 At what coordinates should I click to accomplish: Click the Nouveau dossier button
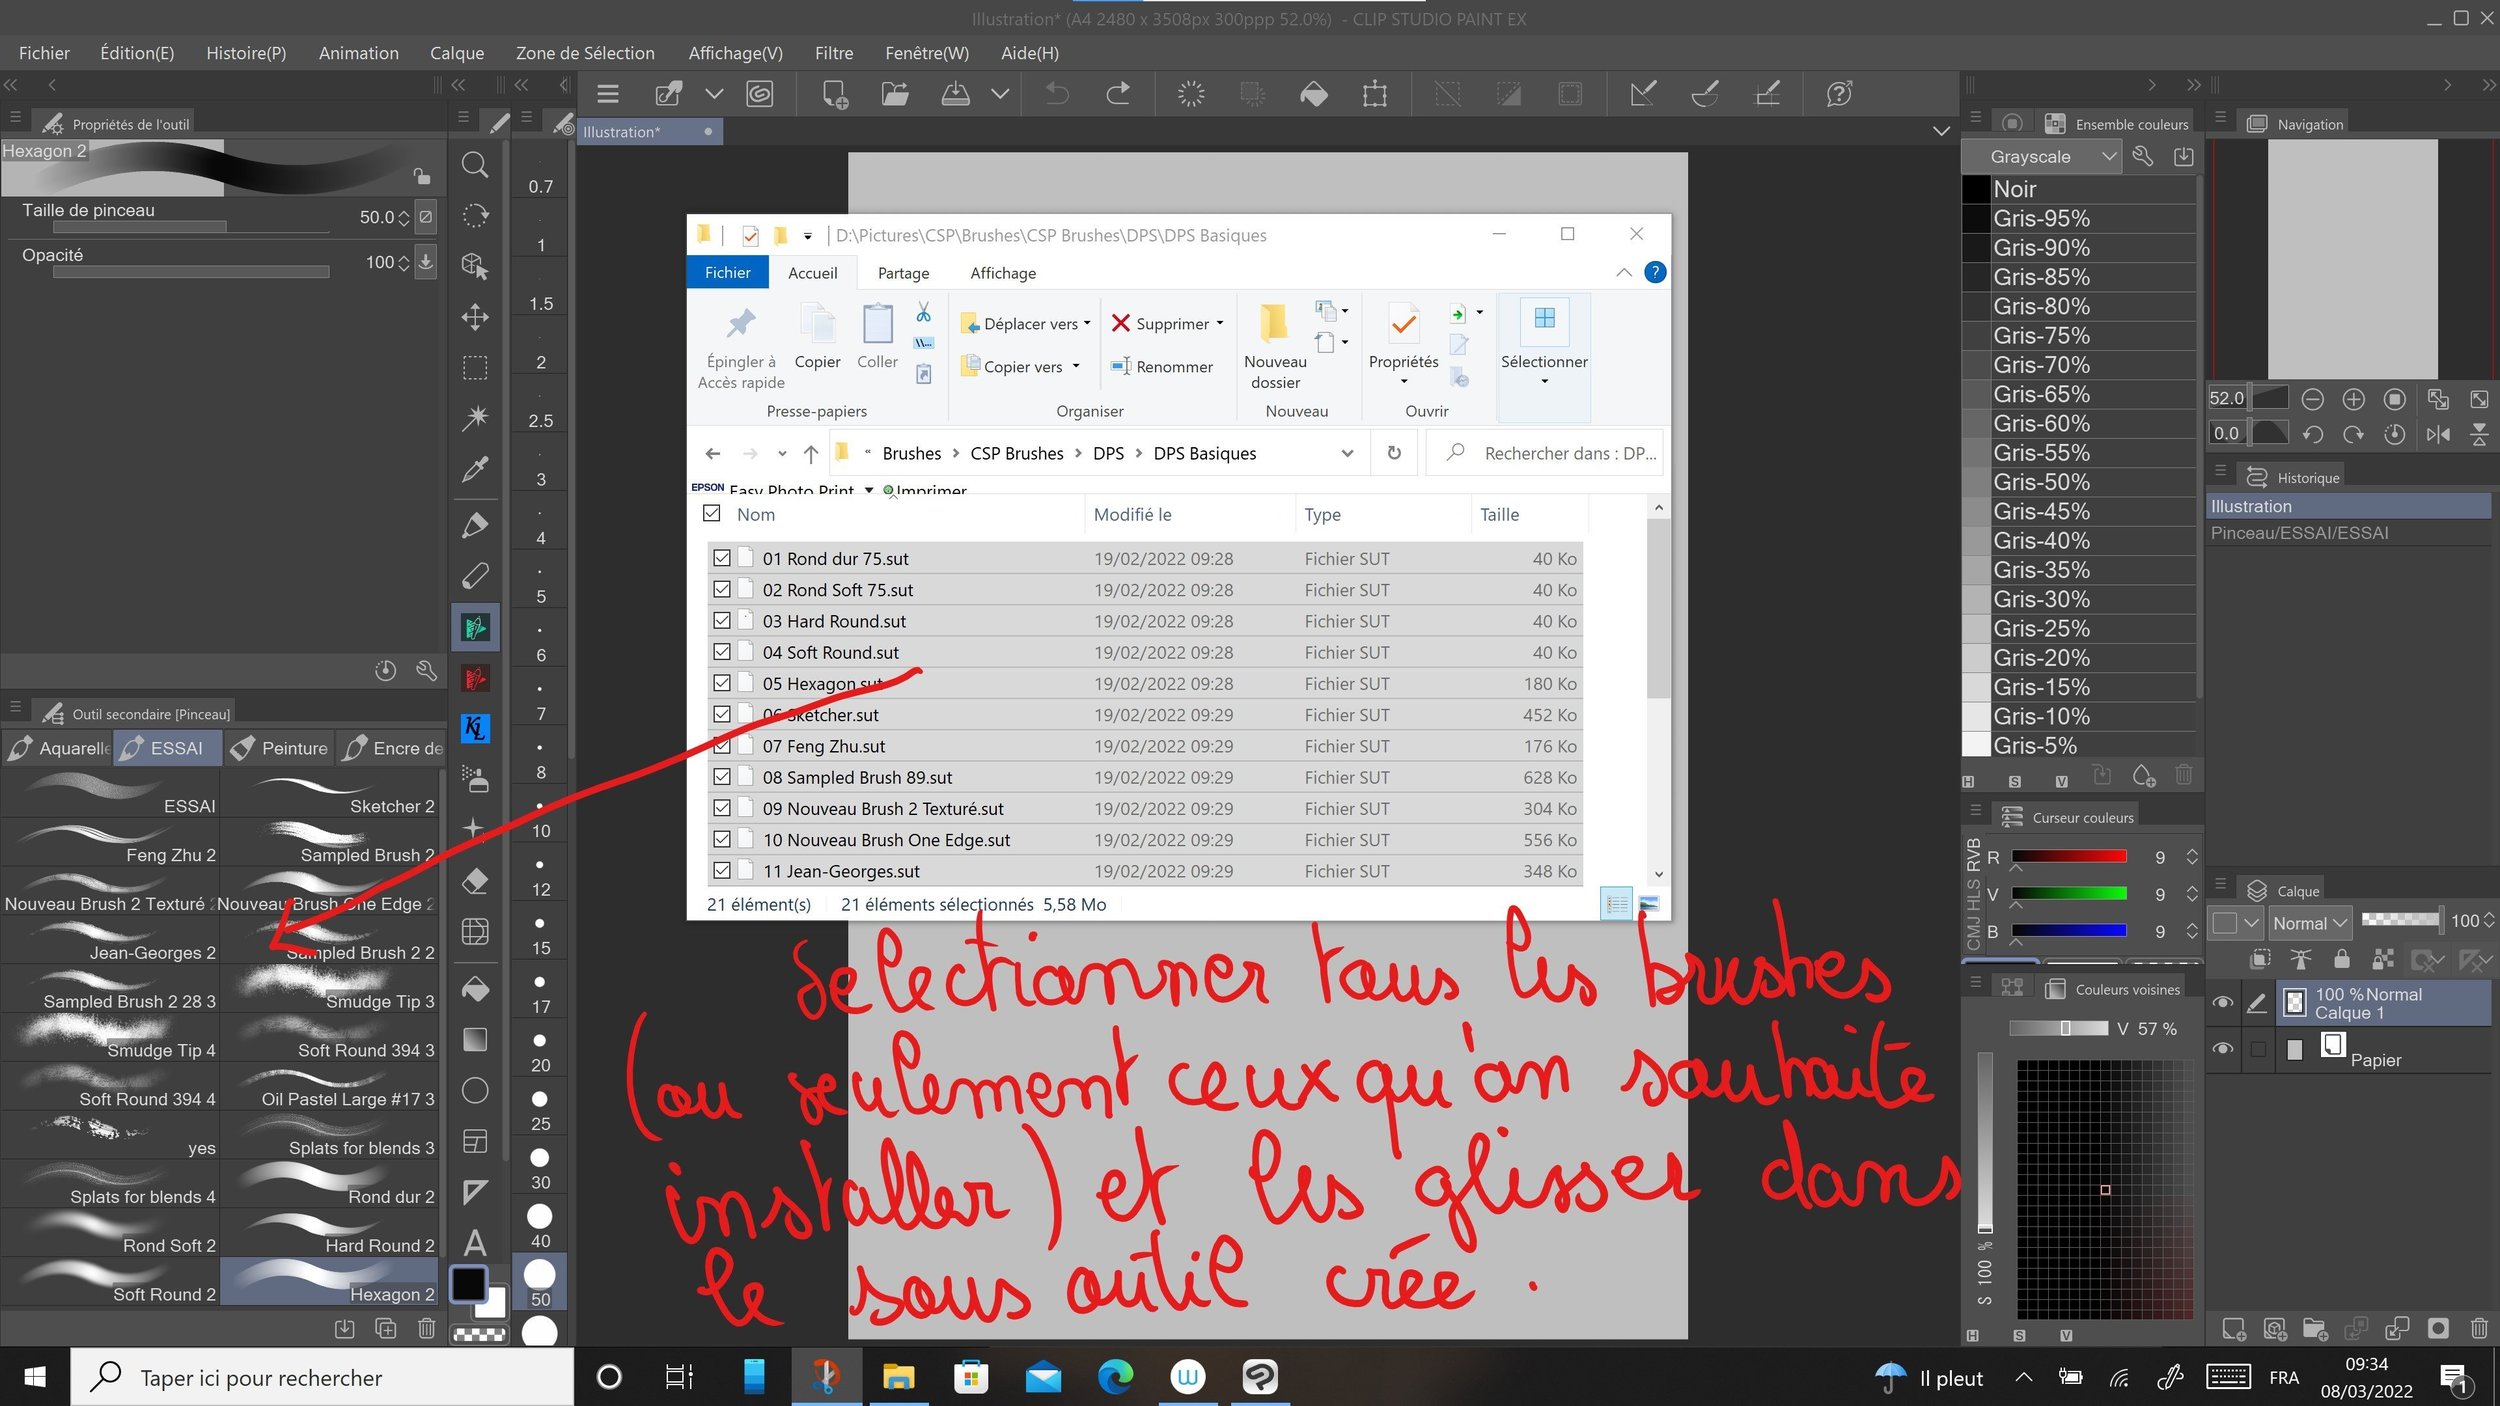pyautogui.click(x=1274, y=345)
